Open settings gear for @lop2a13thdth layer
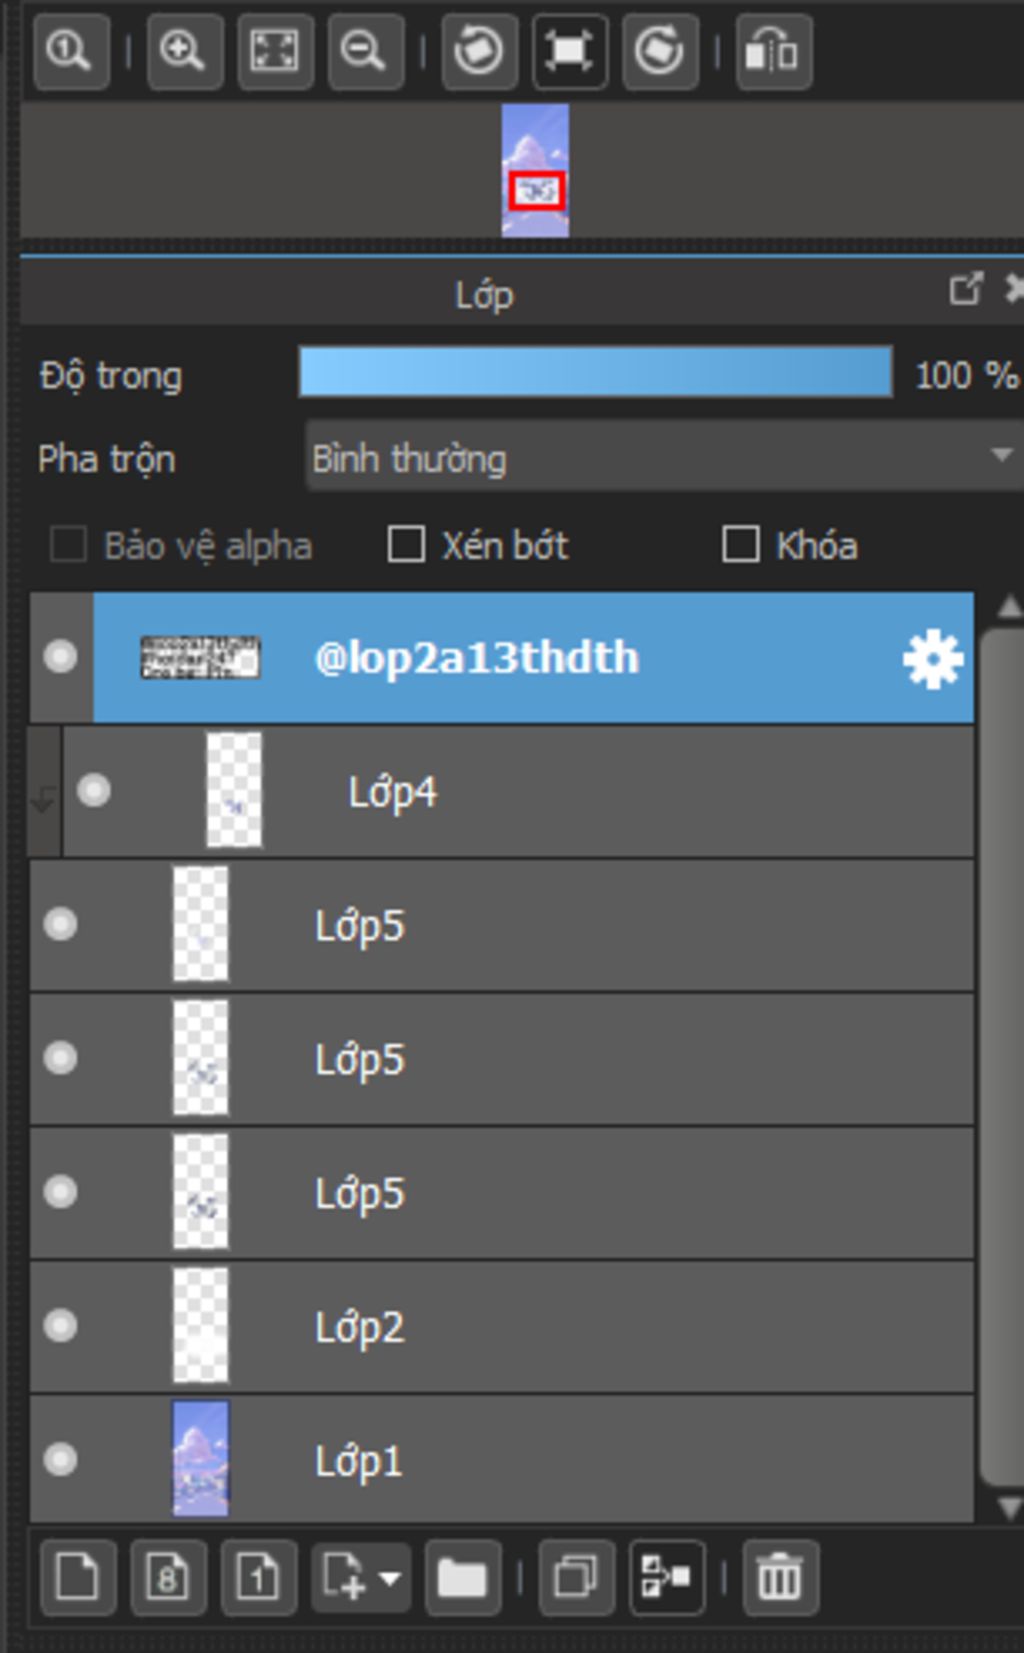1024x1653 pixels. tap(932, 659)
